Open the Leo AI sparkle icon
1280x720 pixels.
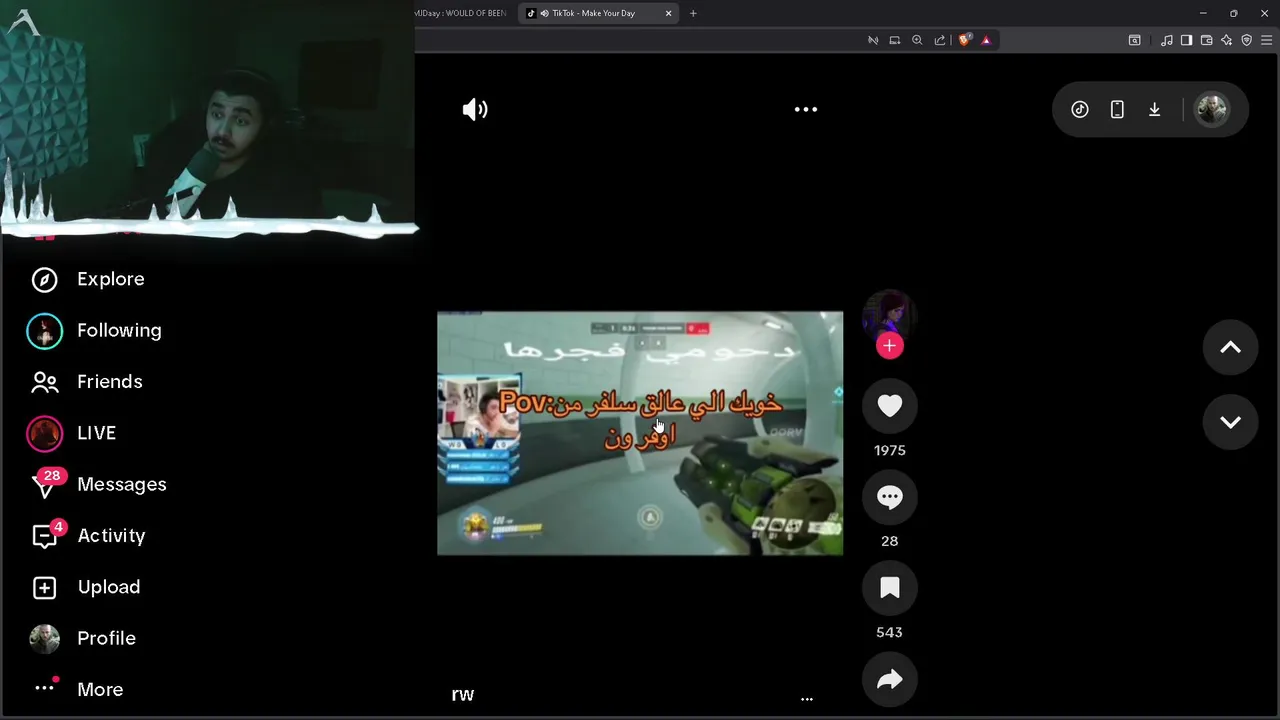(1227, 40)
